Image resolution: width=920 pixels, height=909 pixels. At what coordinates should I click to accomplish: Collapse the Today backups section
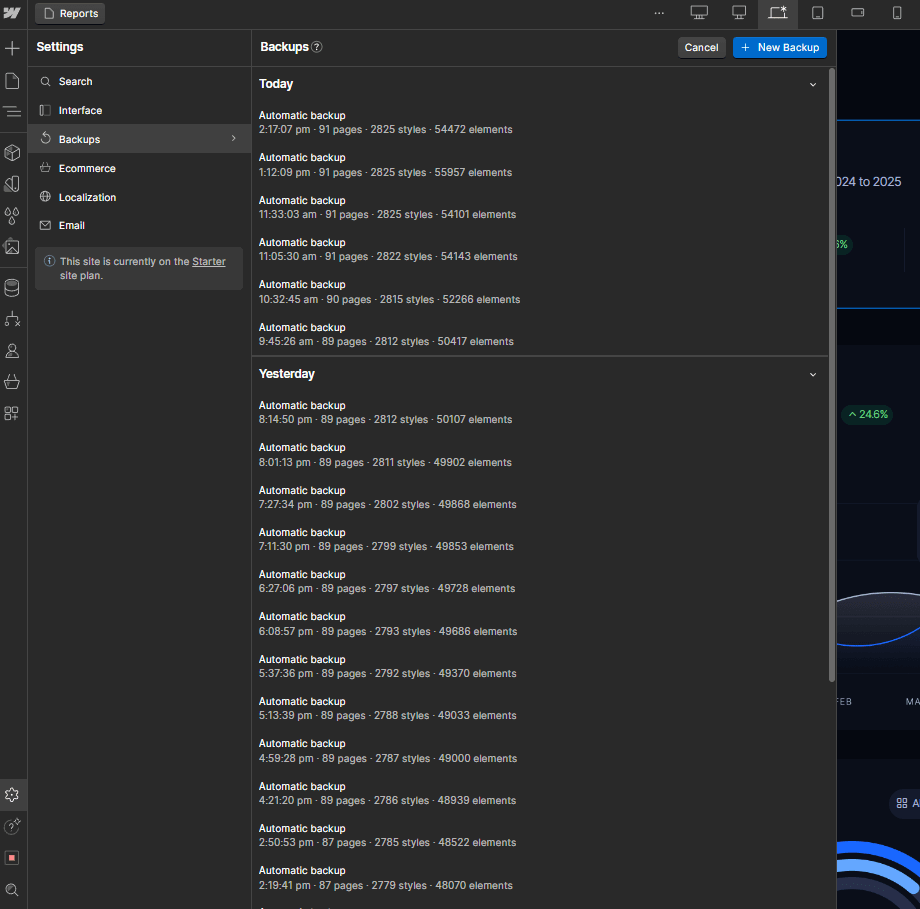(x=813, y=84)
